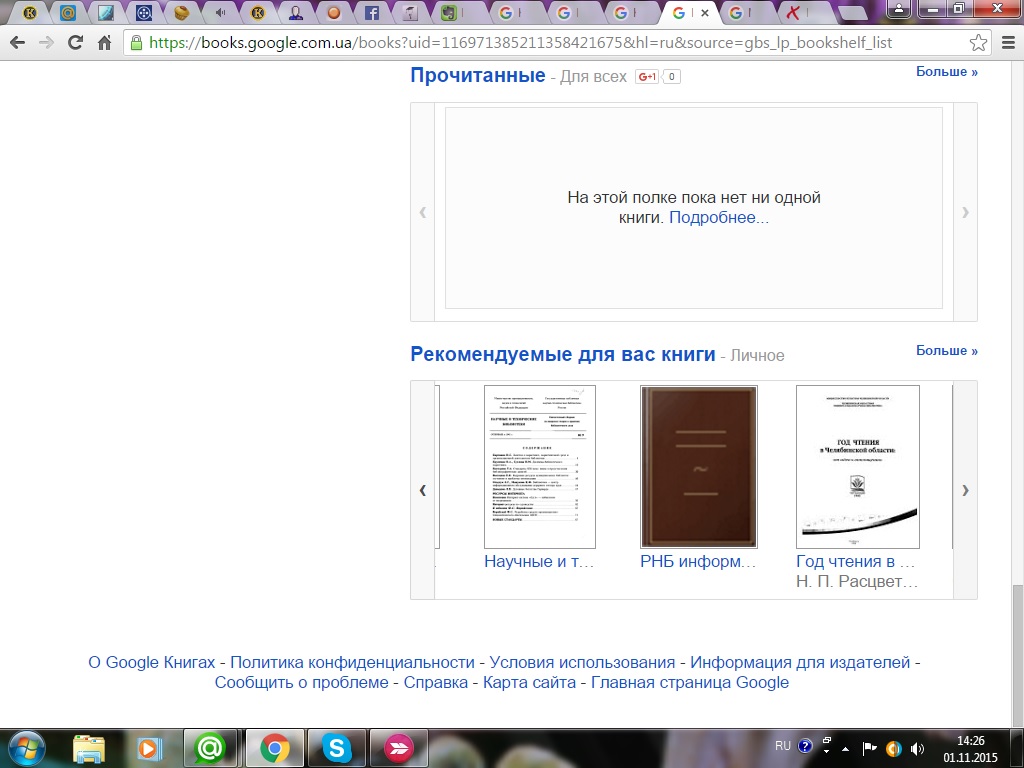
Task: Go back using the browser back arrow
Action: (18, 43)
